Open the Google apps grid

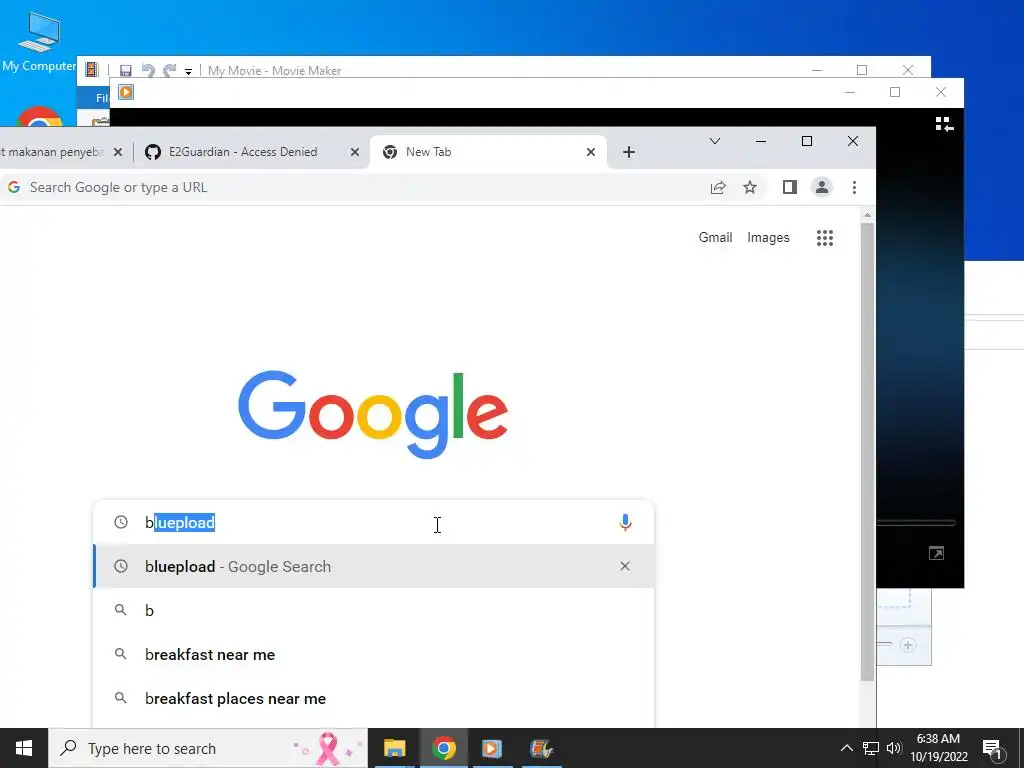click(x=825, y=238)
